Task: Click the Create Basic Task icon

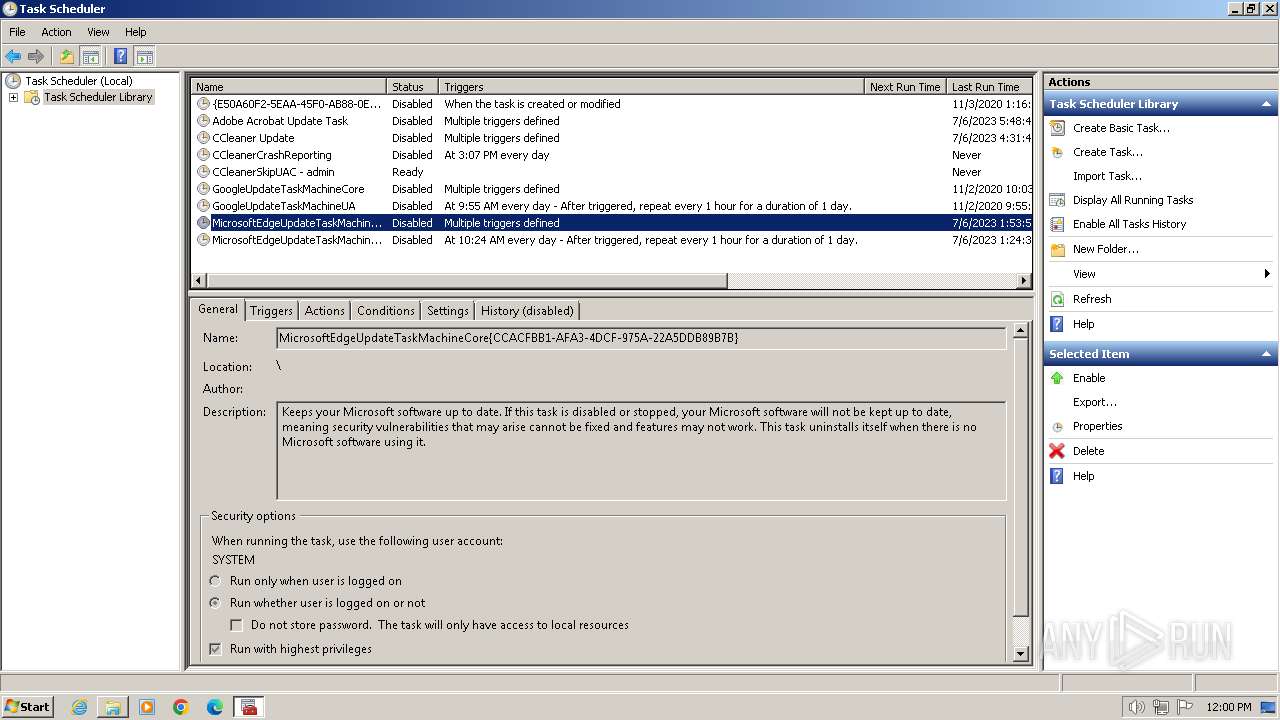Action: [x=1057, y=128]
